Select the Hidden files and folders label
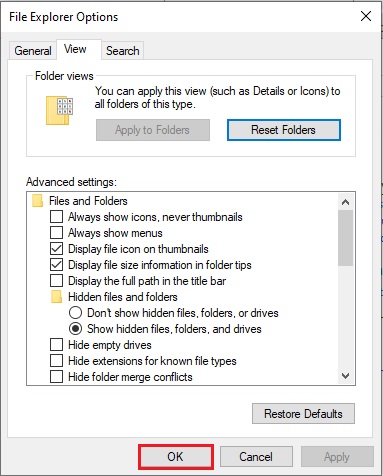Image resolution: width=383 pixels, height=476 pixels. [123, 297]
